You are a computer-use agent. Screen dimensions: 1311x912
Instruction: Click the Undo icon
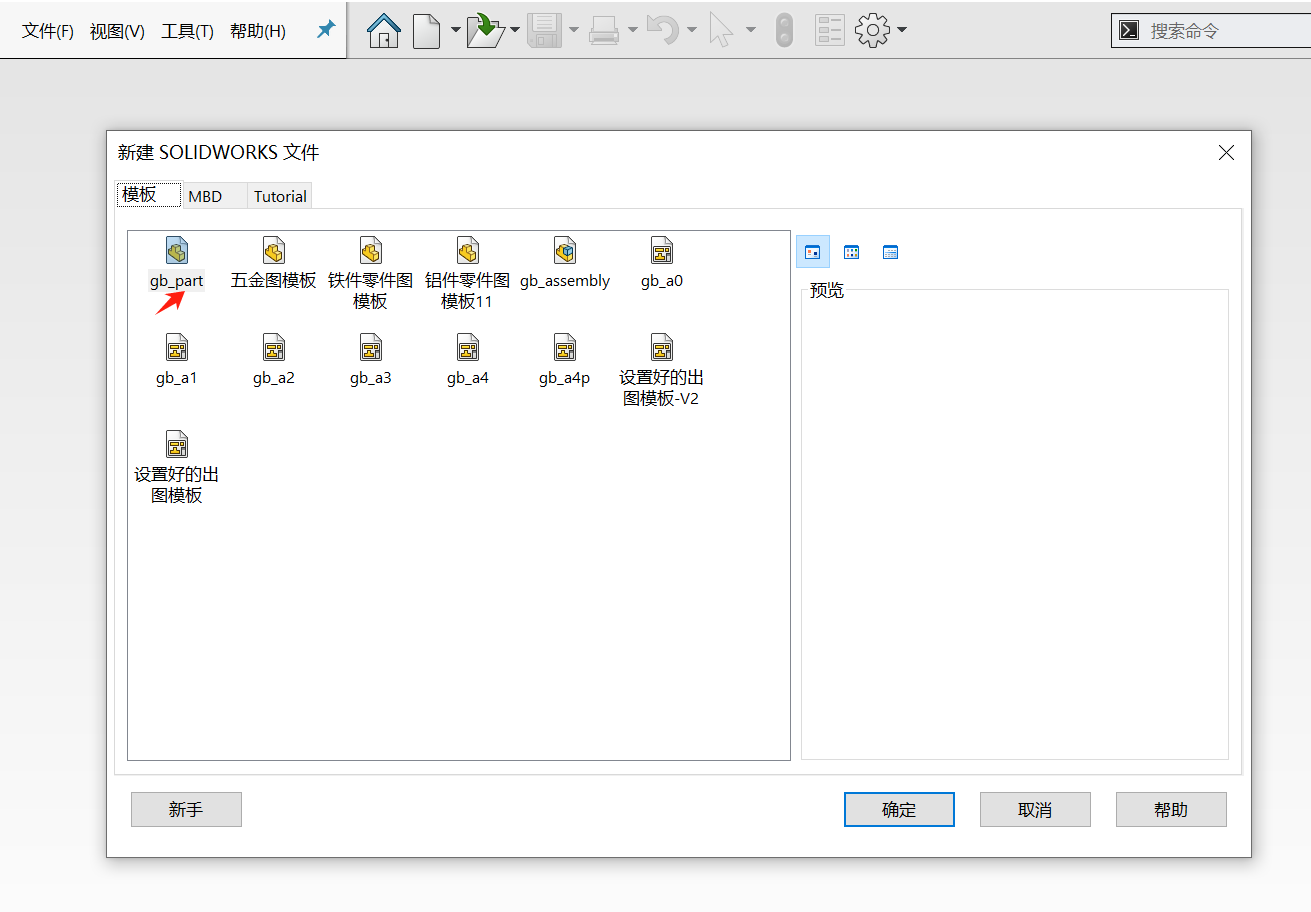(x=663, y=30)
